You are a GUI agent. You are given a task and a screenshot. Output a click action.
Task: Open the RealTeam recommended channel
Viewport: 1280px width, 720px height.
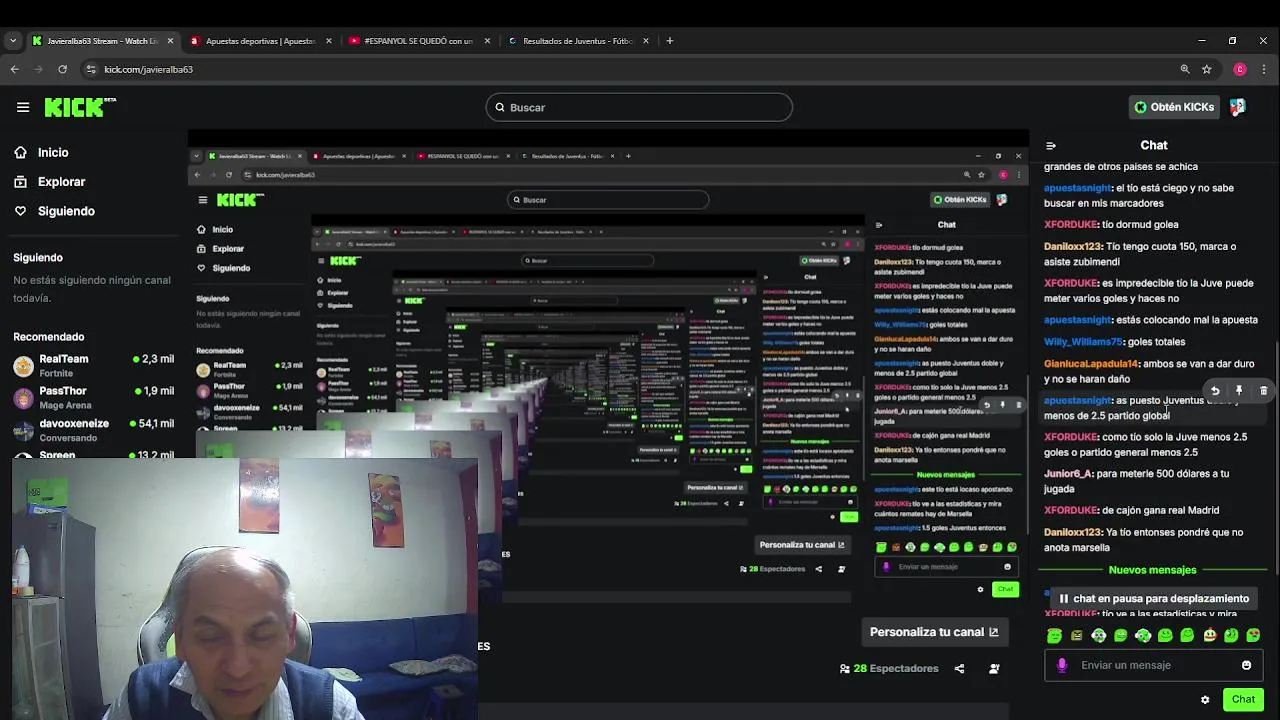coord(95,365)
